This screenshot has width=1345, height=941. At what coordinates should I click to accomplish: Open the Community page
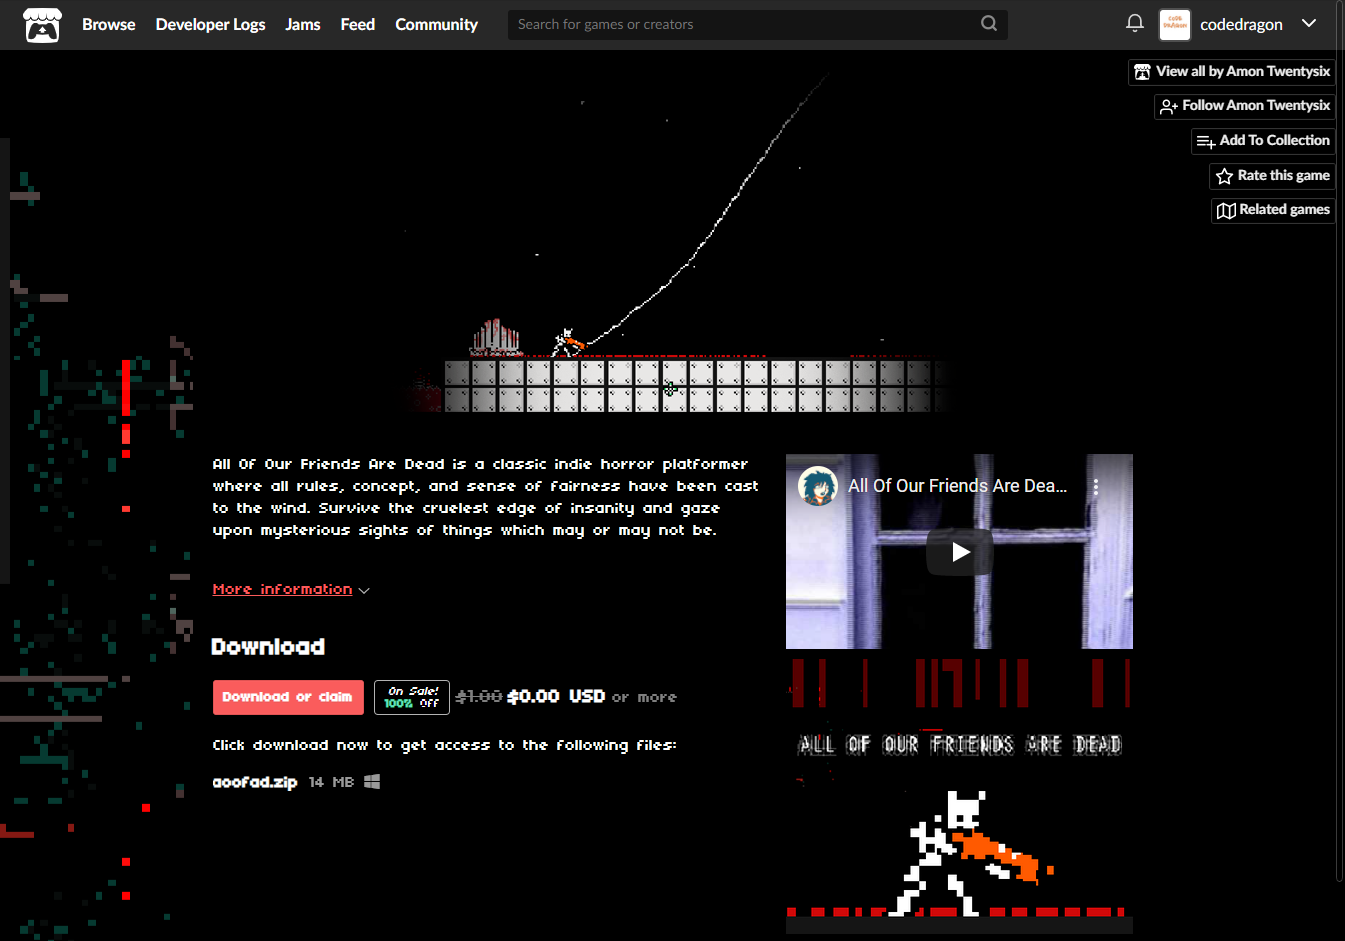436,24
